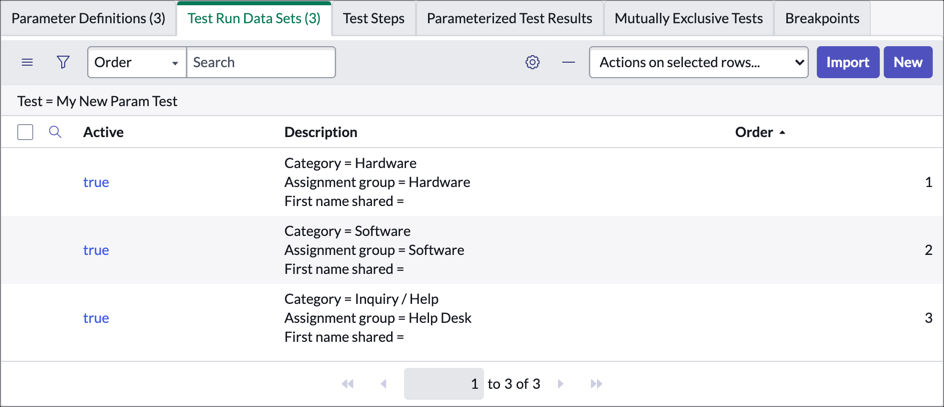
Task: Open the list personalization gear
Action: point(532,63)
